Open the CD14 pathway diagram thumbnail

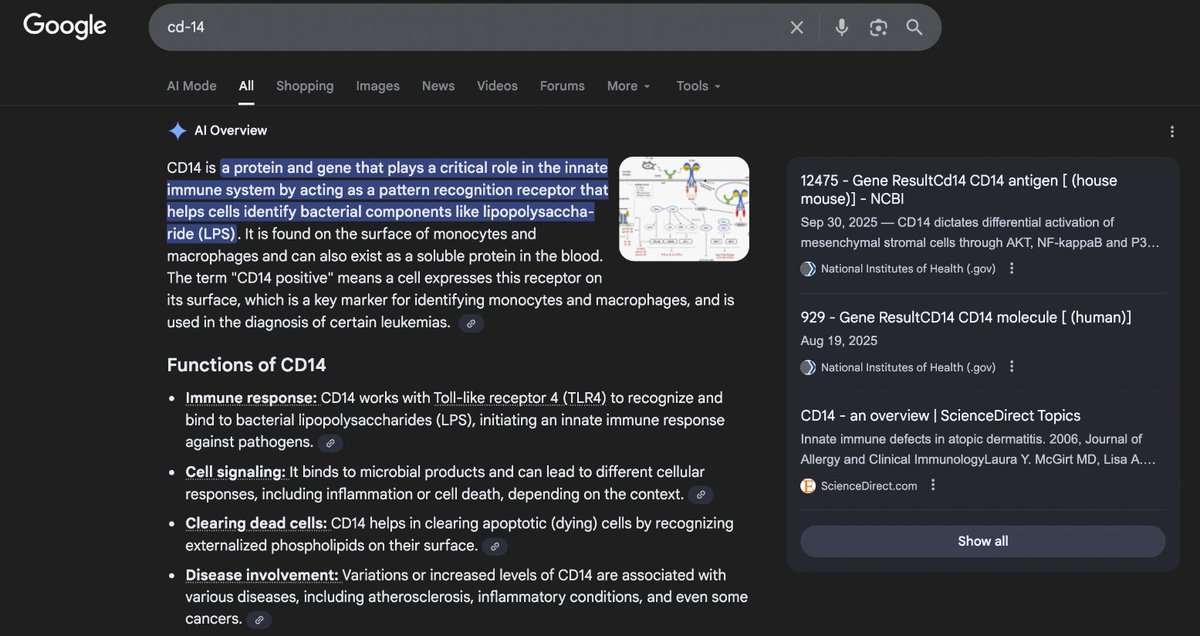(x=684, y=209)
